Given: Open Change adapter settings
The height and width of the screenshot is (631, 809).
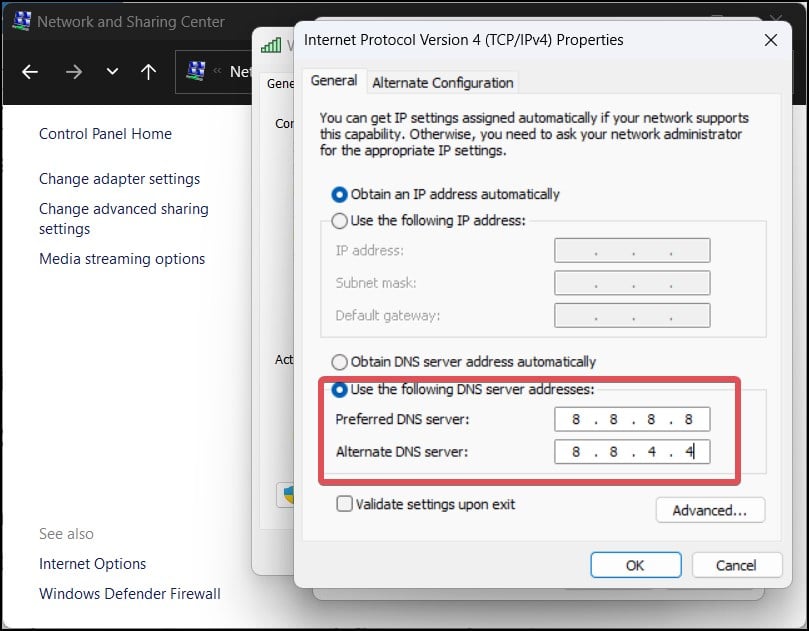Looking at the screenshot, I should [119, 178].
